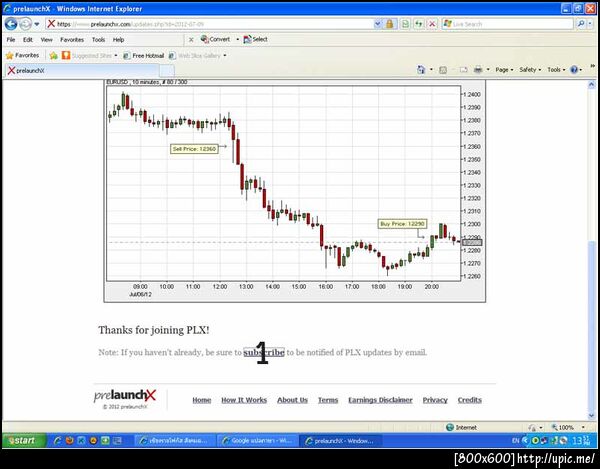The image size is (600, 469).
Task: Open the Favorites menu
Action: point(72,39)
